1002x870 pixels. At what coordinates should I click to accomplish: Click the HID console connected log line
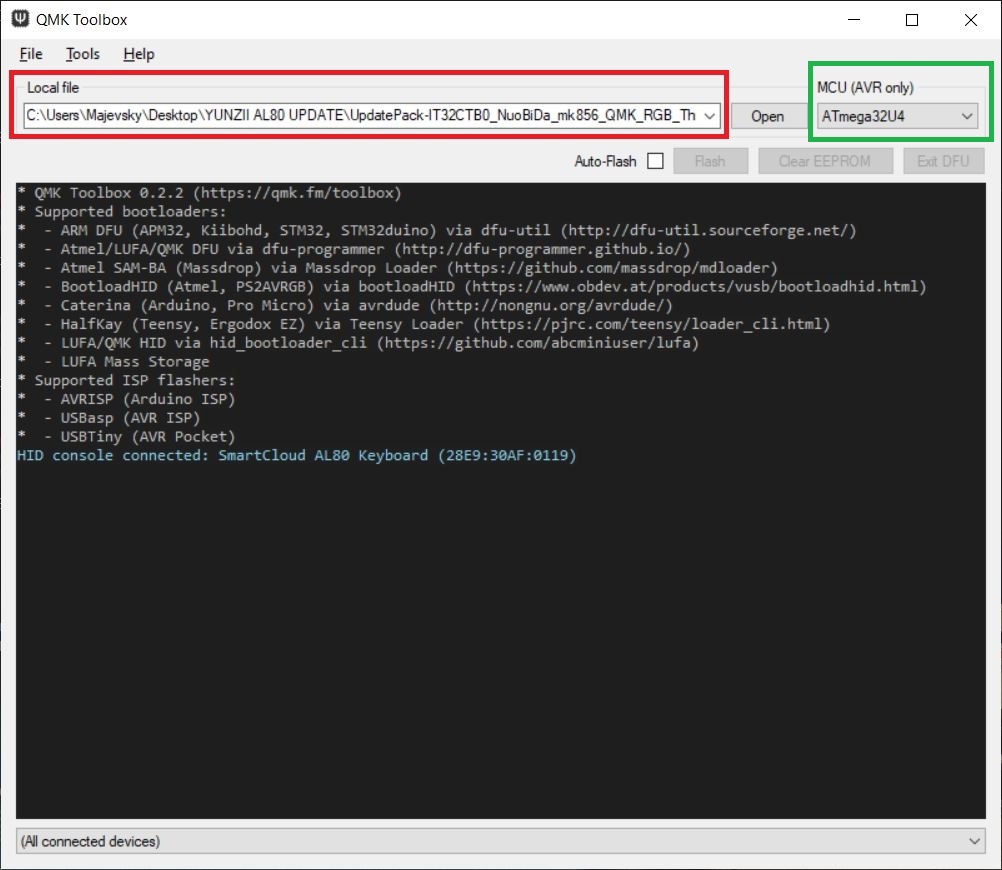pyautogui.click(x=297, y=456)
